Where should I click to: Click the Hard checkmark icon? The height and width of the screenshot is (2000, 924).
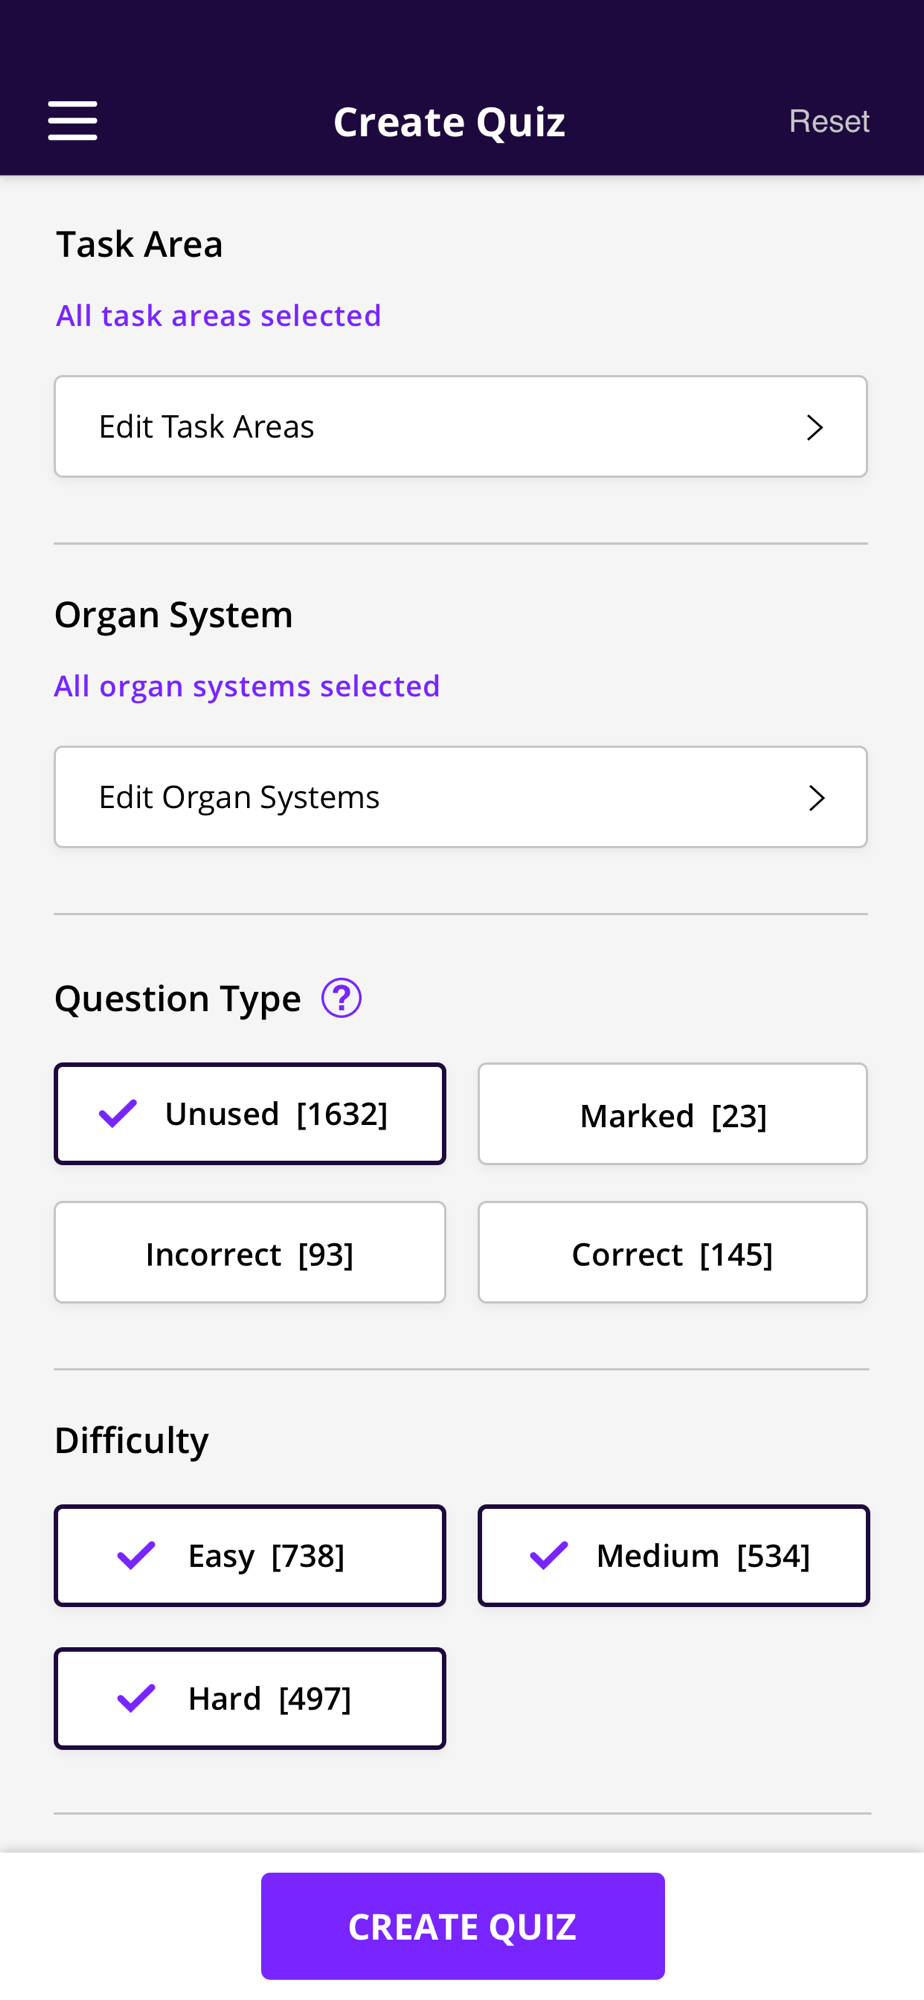point(136,1698)
